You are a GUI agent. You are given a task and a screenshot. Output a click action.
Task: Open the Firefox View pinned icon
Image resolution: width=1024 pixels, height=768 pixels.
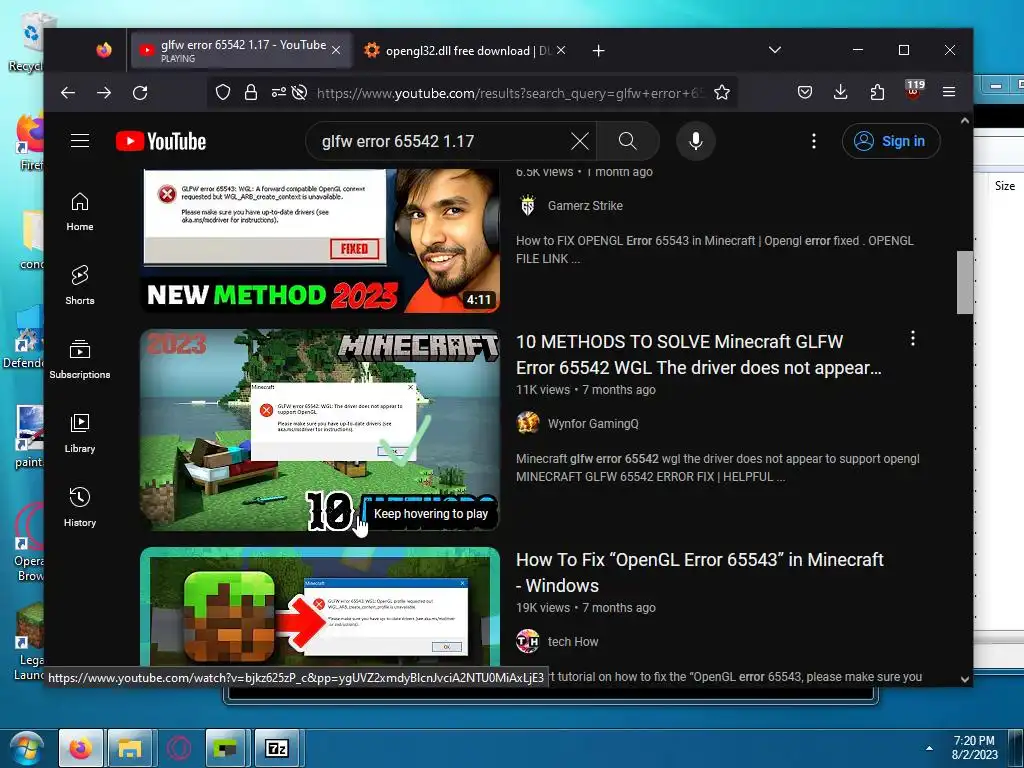[104, 50]
